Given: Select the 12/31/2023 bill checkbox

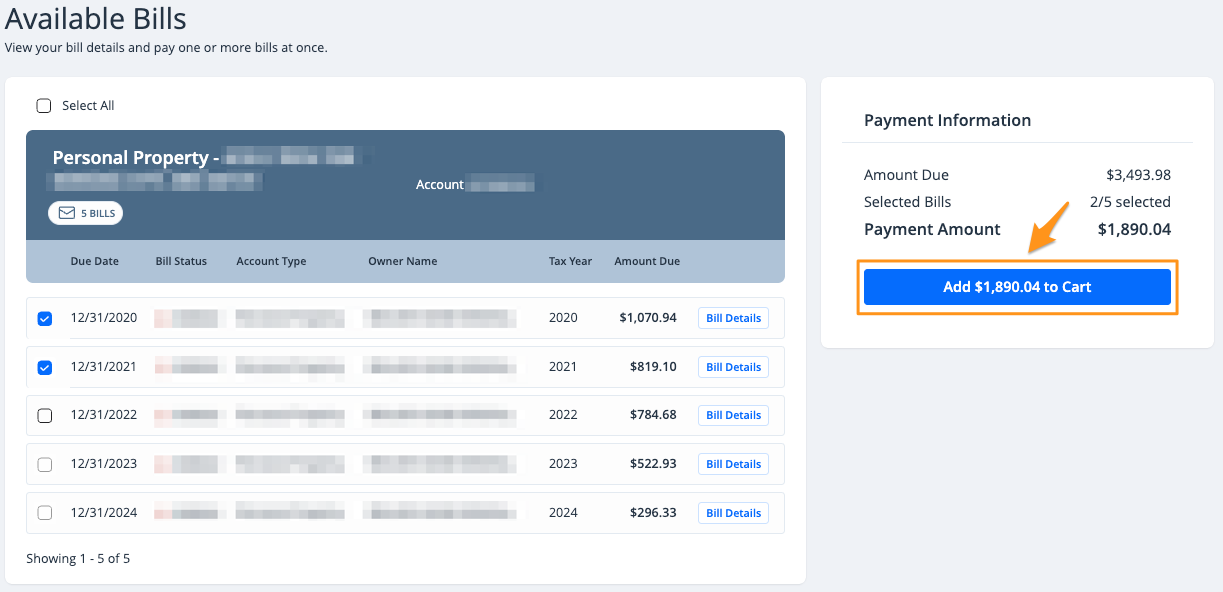Looking at the screenshot, I should coord(44,464).
